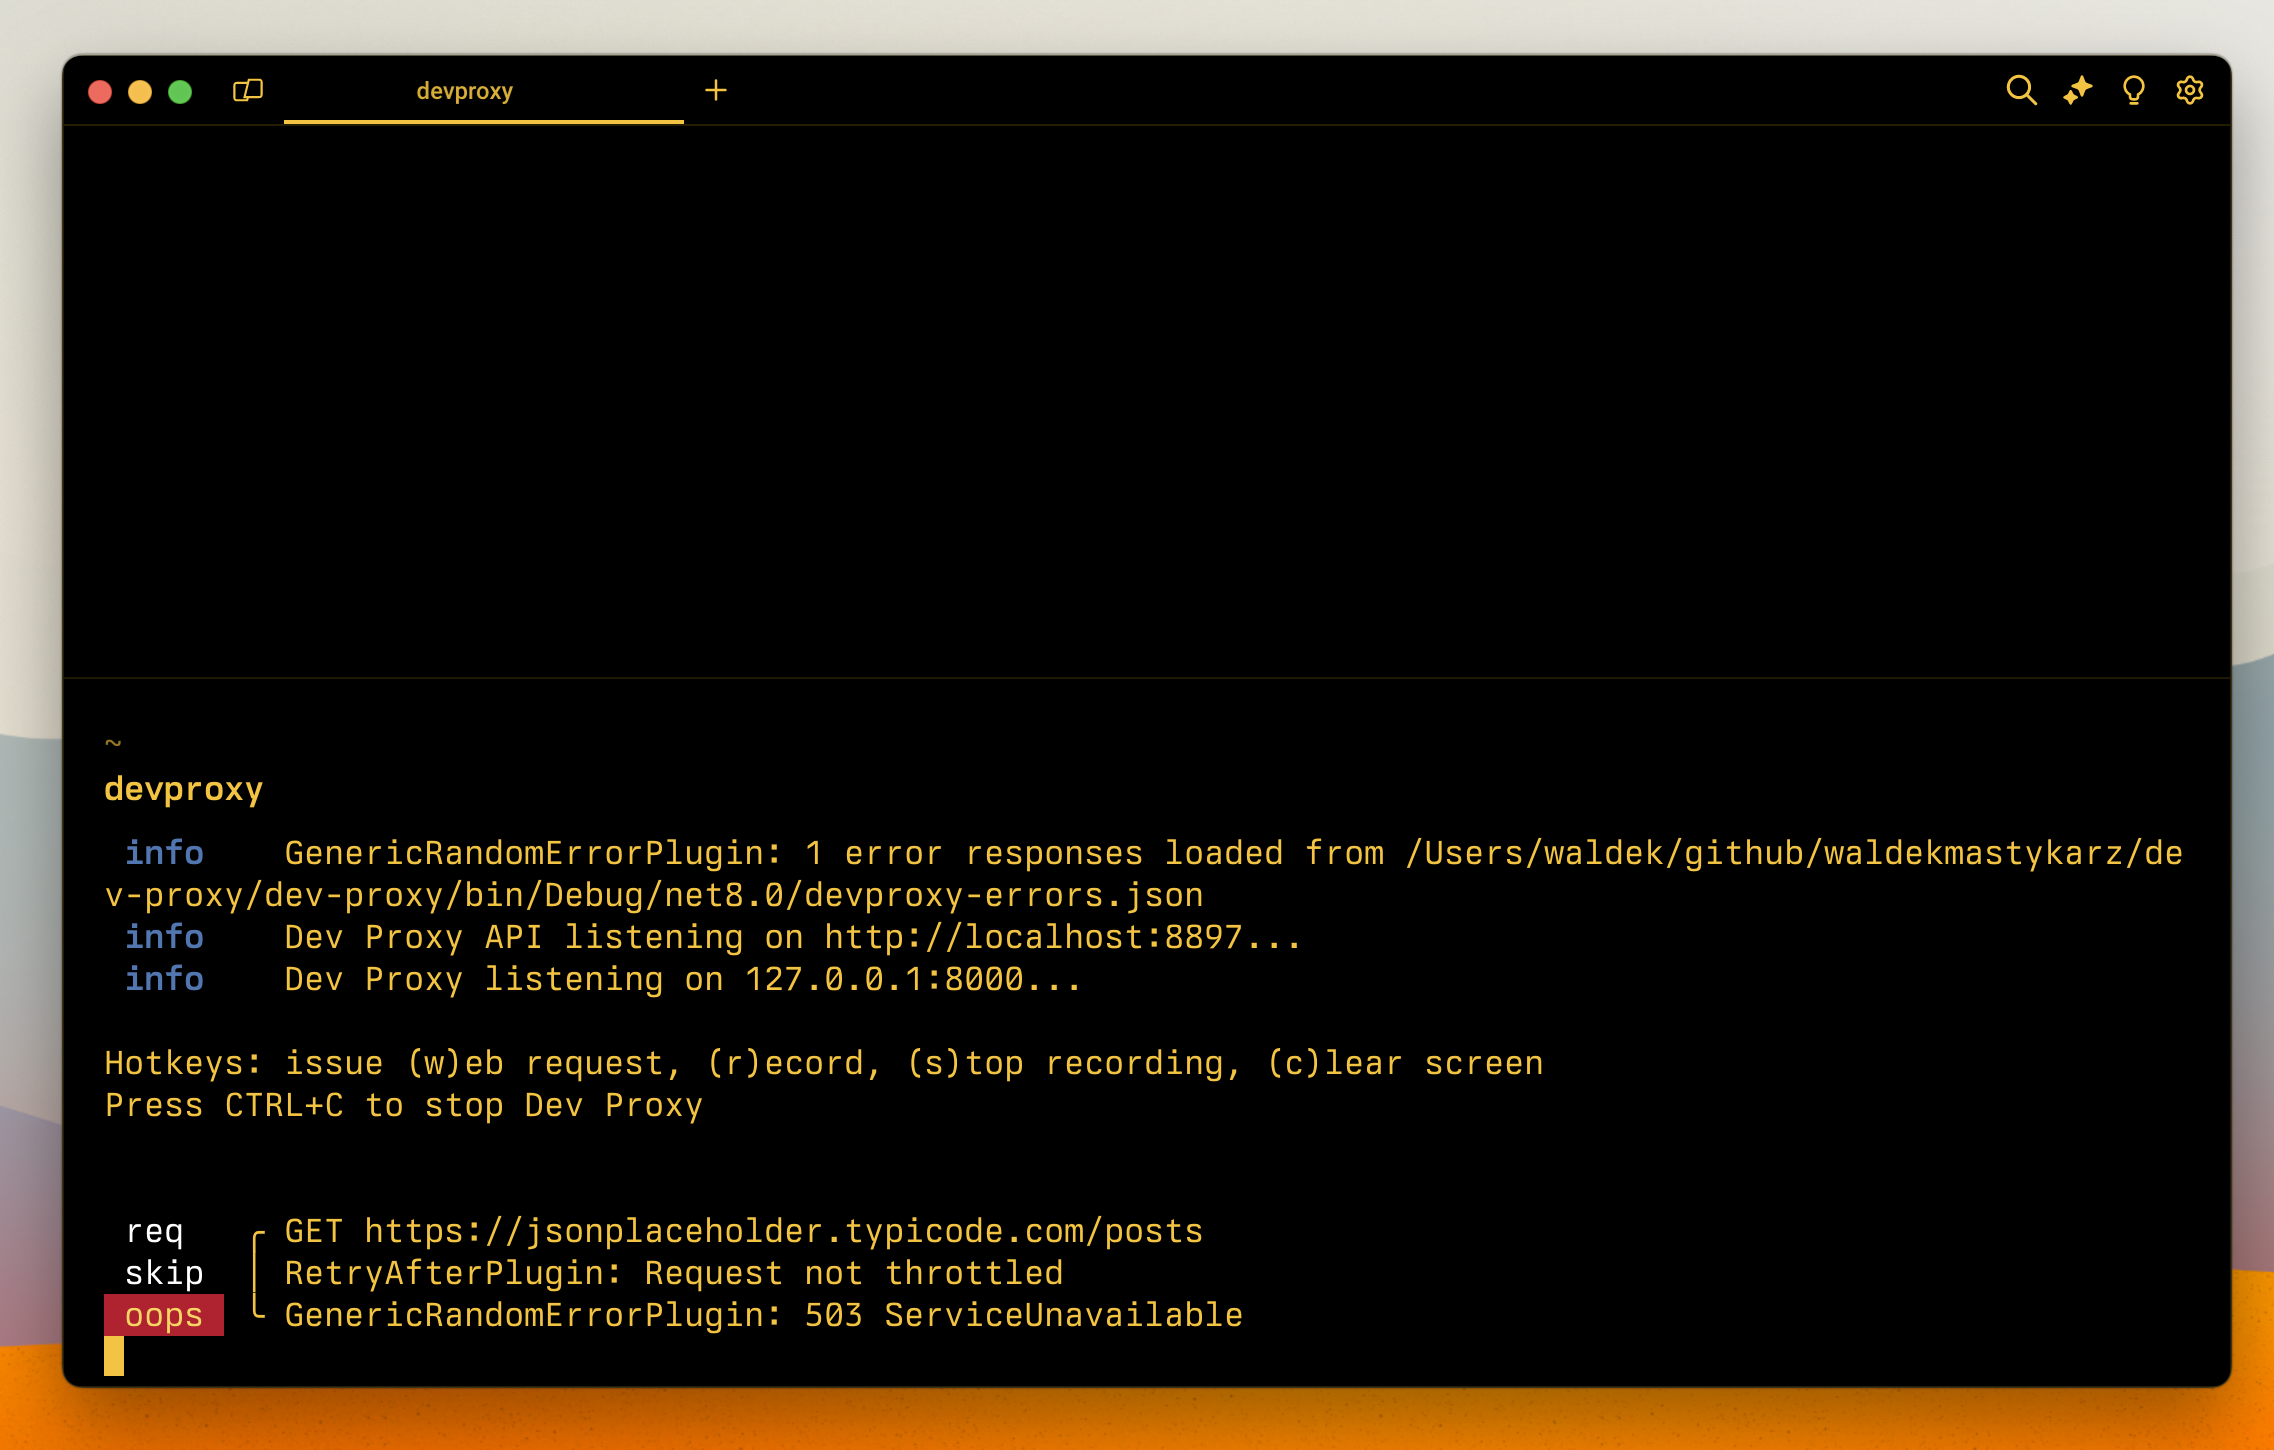Image resolution: width=2274 pixels, height=1450 pixels.
Task: Open a new tab with the plus icon
Action: click(x=716, y=90)
